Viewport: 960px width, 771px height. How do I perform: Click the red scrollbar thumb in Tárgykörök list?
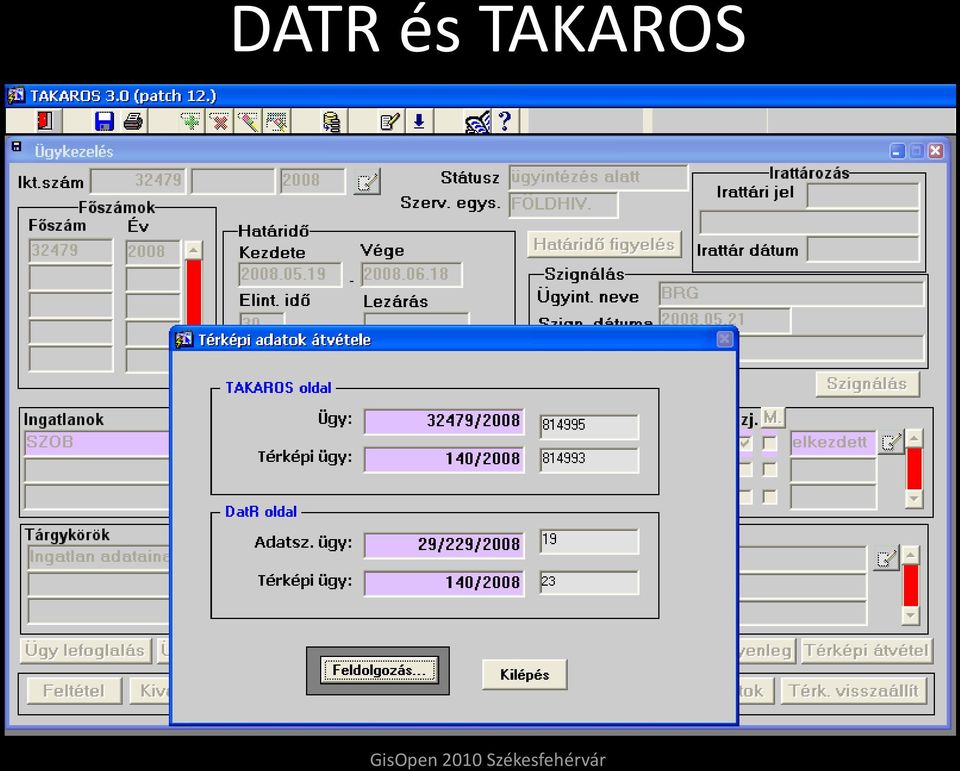coord(911,585)
